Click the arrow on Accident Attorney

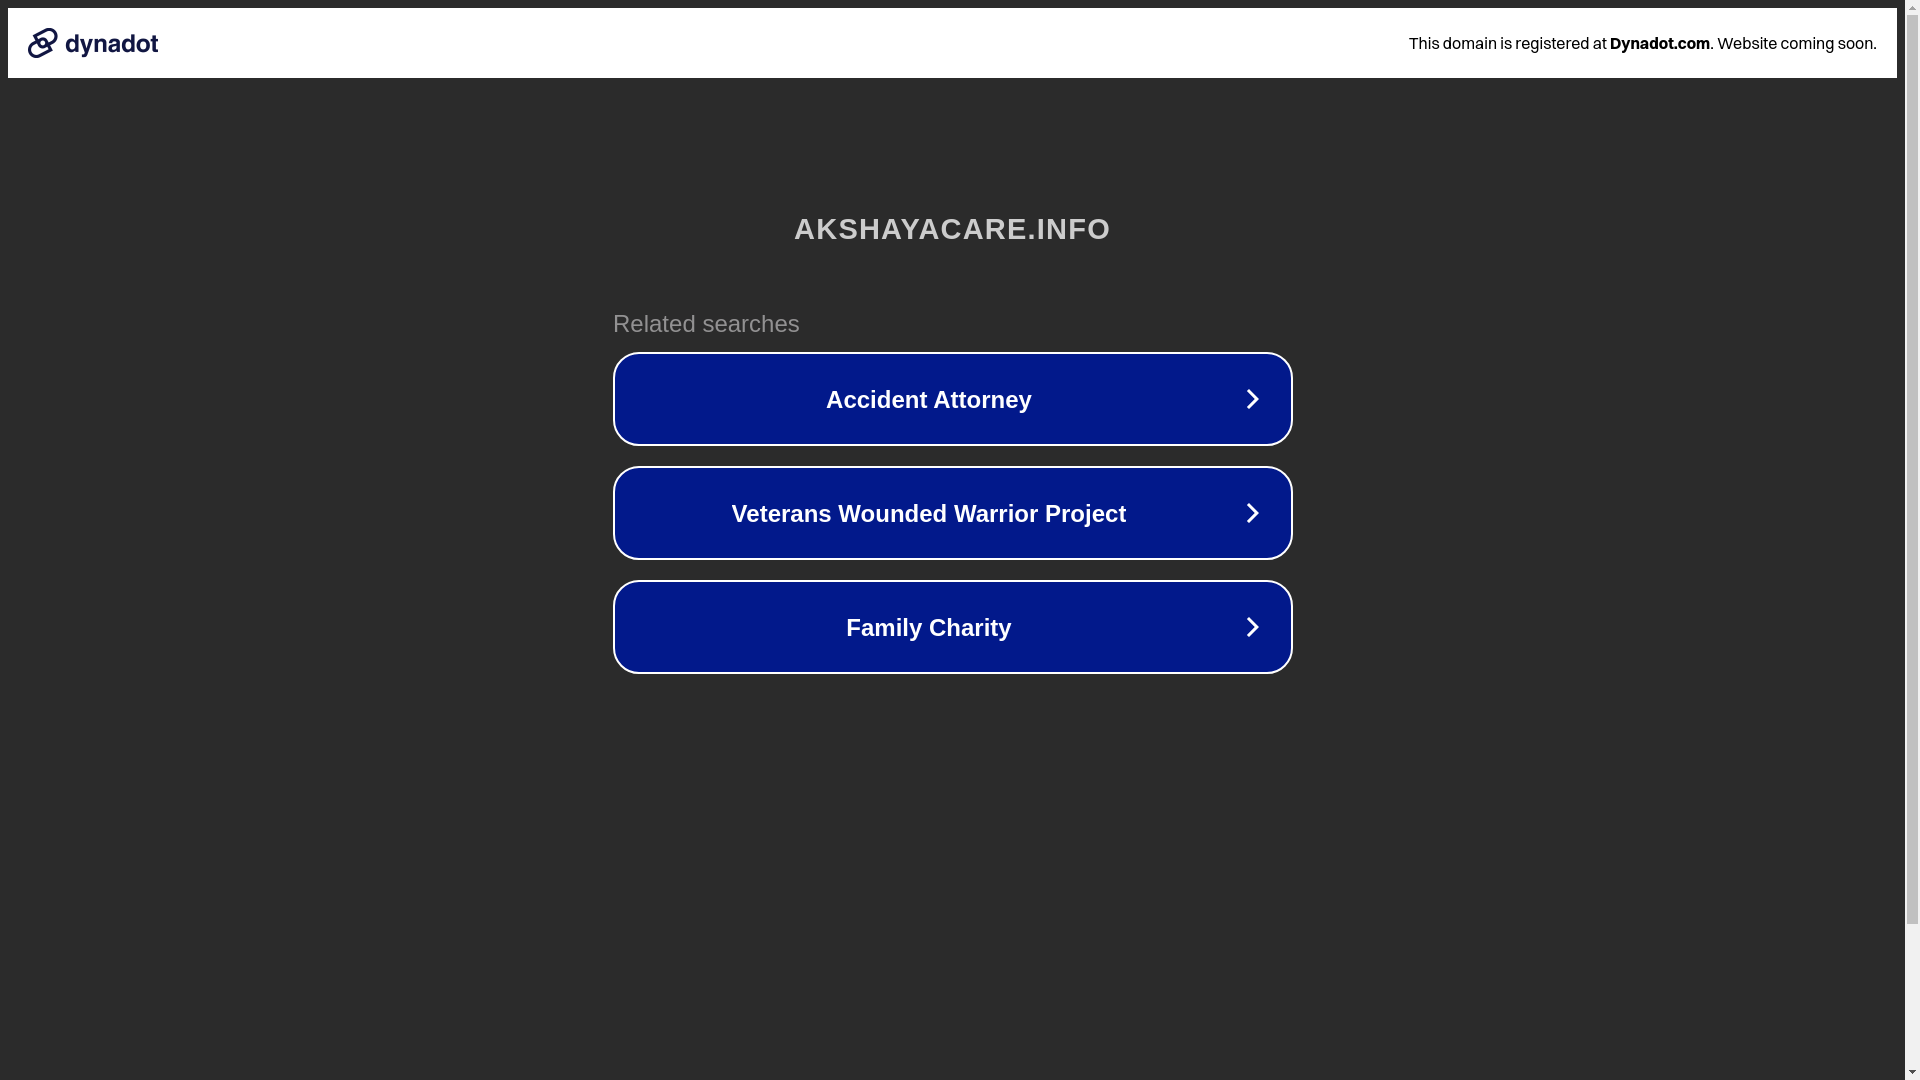[1252, 399]
